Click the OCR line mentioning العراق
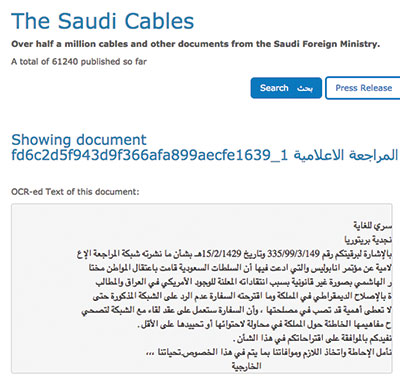Viewport: 400px width, 380px height. pos(244,282)
